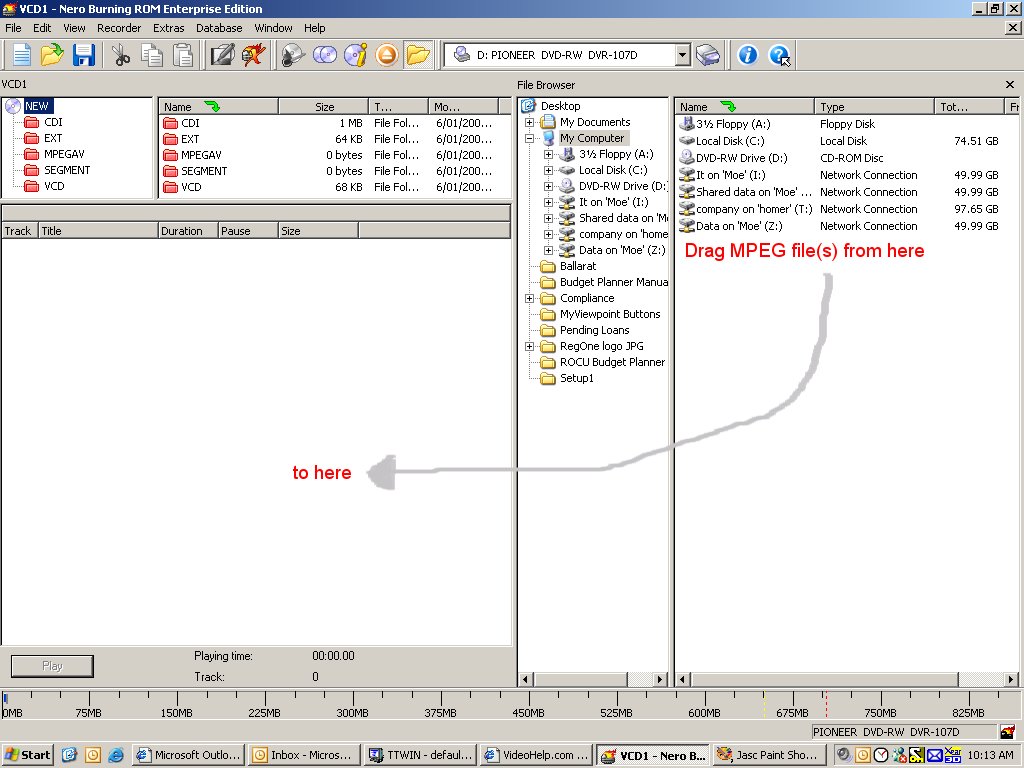The image size is (1024, 768).
Task: Sort file browser by Type column
Action: point(874,106)
